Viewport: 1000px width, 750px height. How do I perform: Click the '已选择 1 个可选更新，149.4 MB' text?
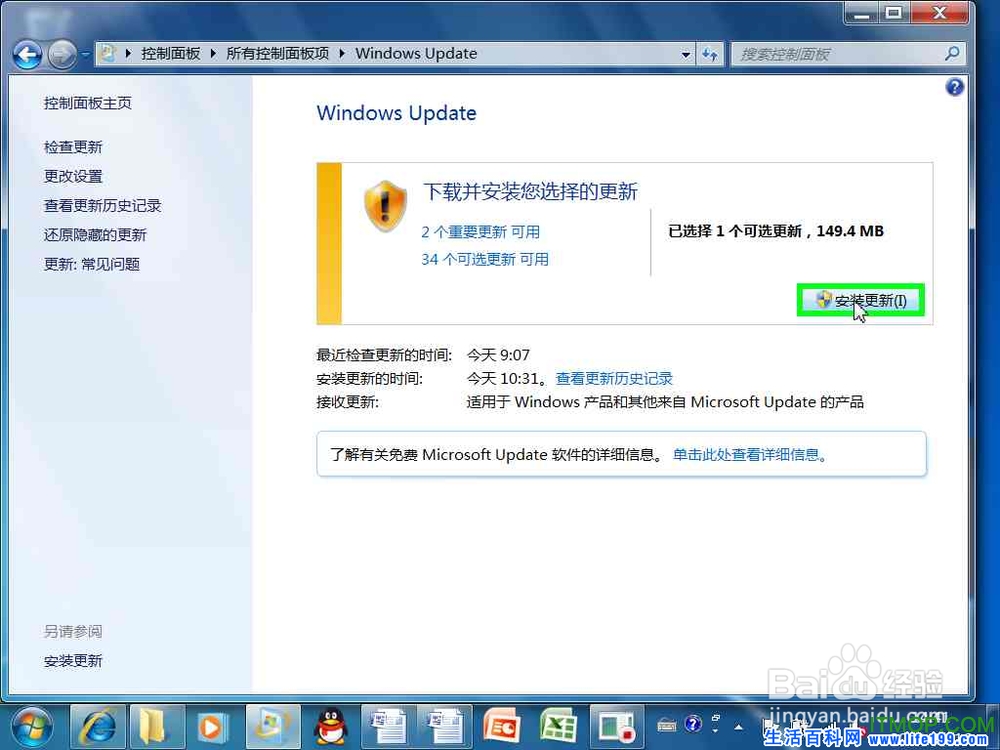(x=776, y=232)
